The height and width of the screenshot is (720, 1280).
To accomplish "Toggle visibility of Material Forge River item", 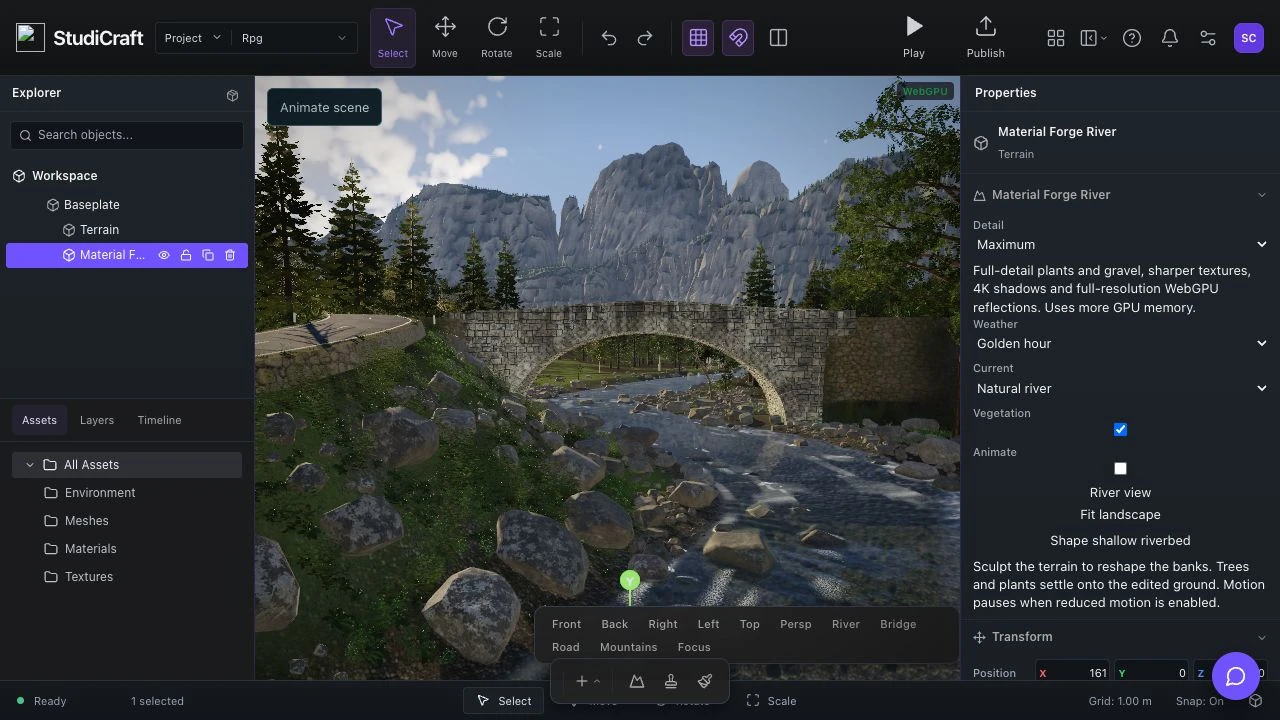I will [x=164, y=255].
